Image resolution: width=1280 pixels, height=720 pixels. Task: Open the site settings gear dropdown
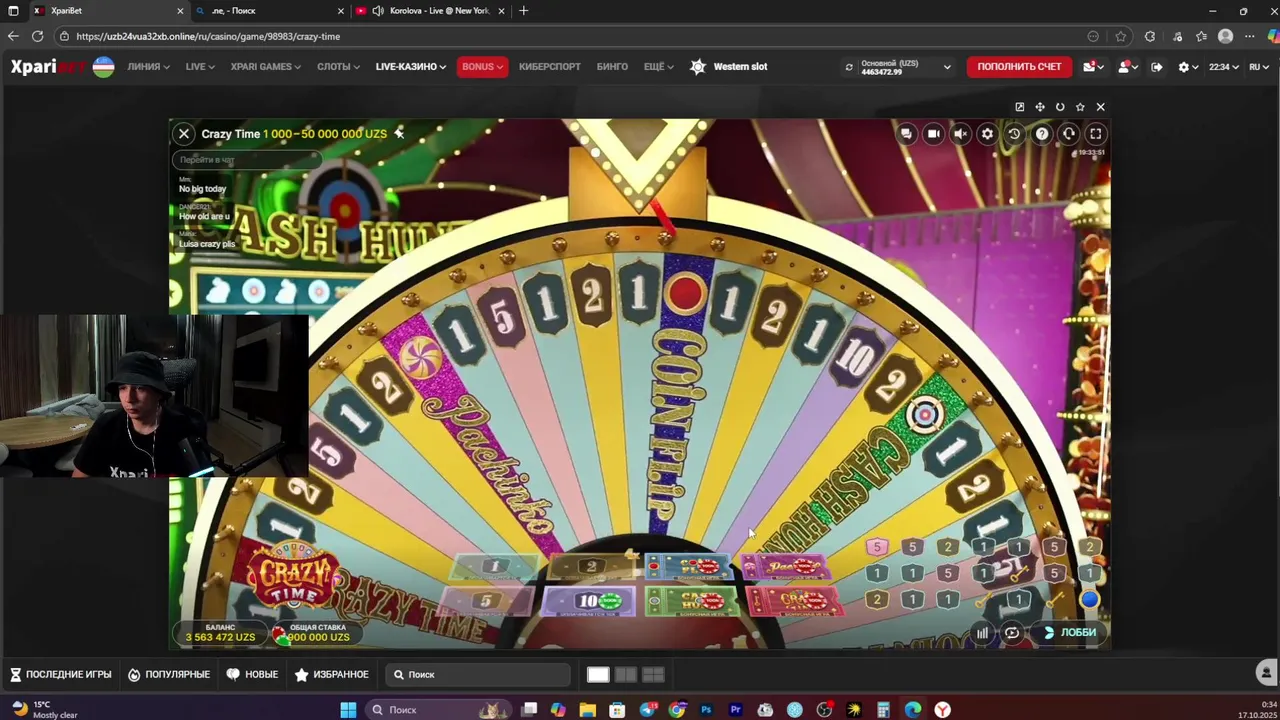tap(1188, 67)
